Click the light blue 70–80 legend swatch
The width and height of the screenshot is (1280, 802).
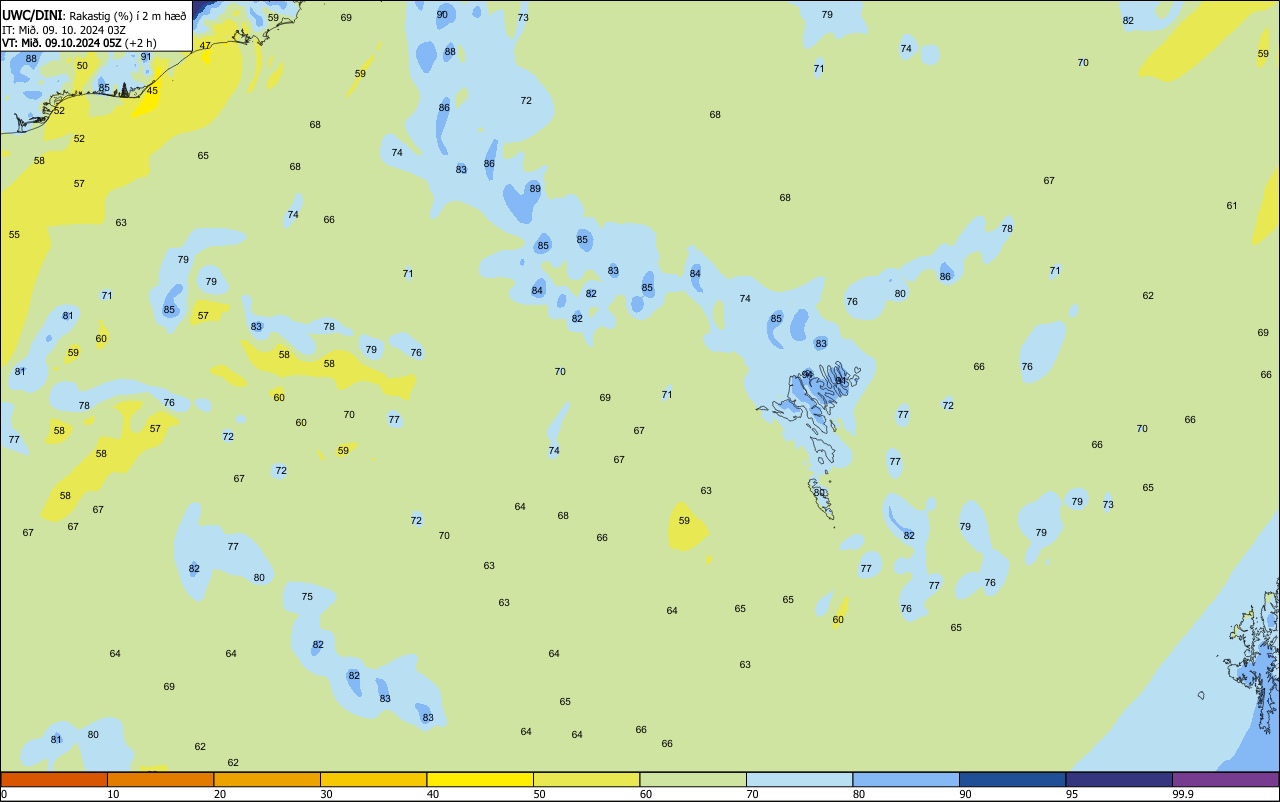click(799, 779)
